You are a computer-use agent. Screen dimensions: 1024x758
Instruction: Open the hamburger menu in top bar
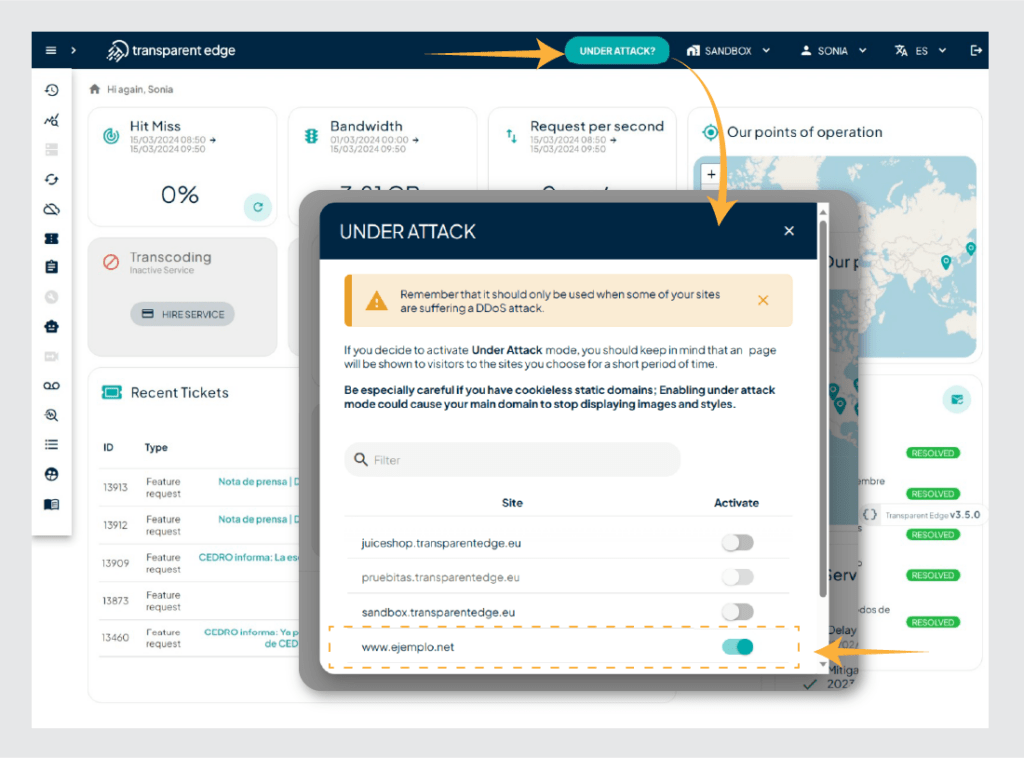[51, 51]
